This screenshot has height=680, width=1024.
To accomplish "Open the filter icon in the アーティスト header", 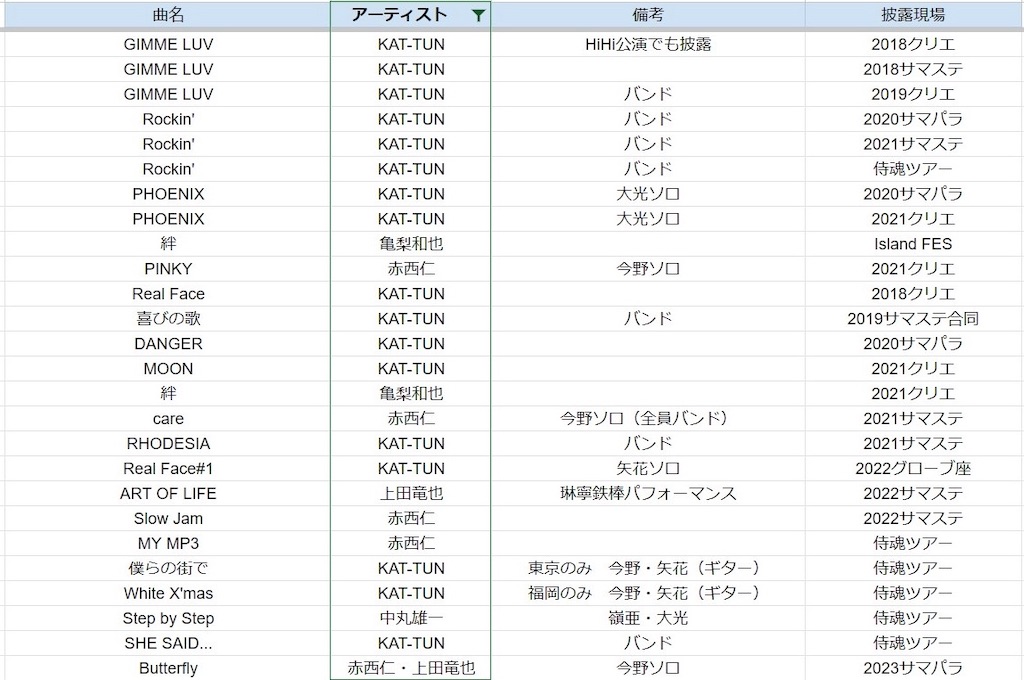I will click(478, 16).
